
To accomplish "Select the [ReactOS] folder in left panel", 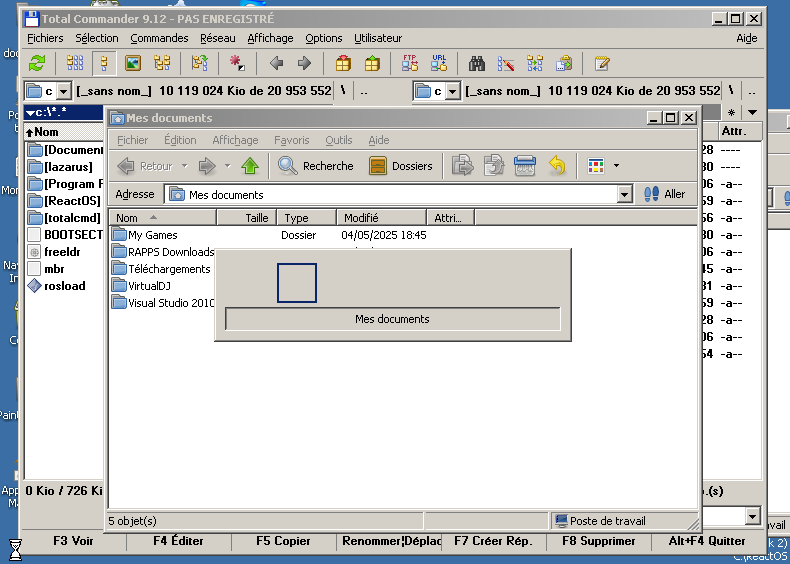I will click(x=64, y=201).
